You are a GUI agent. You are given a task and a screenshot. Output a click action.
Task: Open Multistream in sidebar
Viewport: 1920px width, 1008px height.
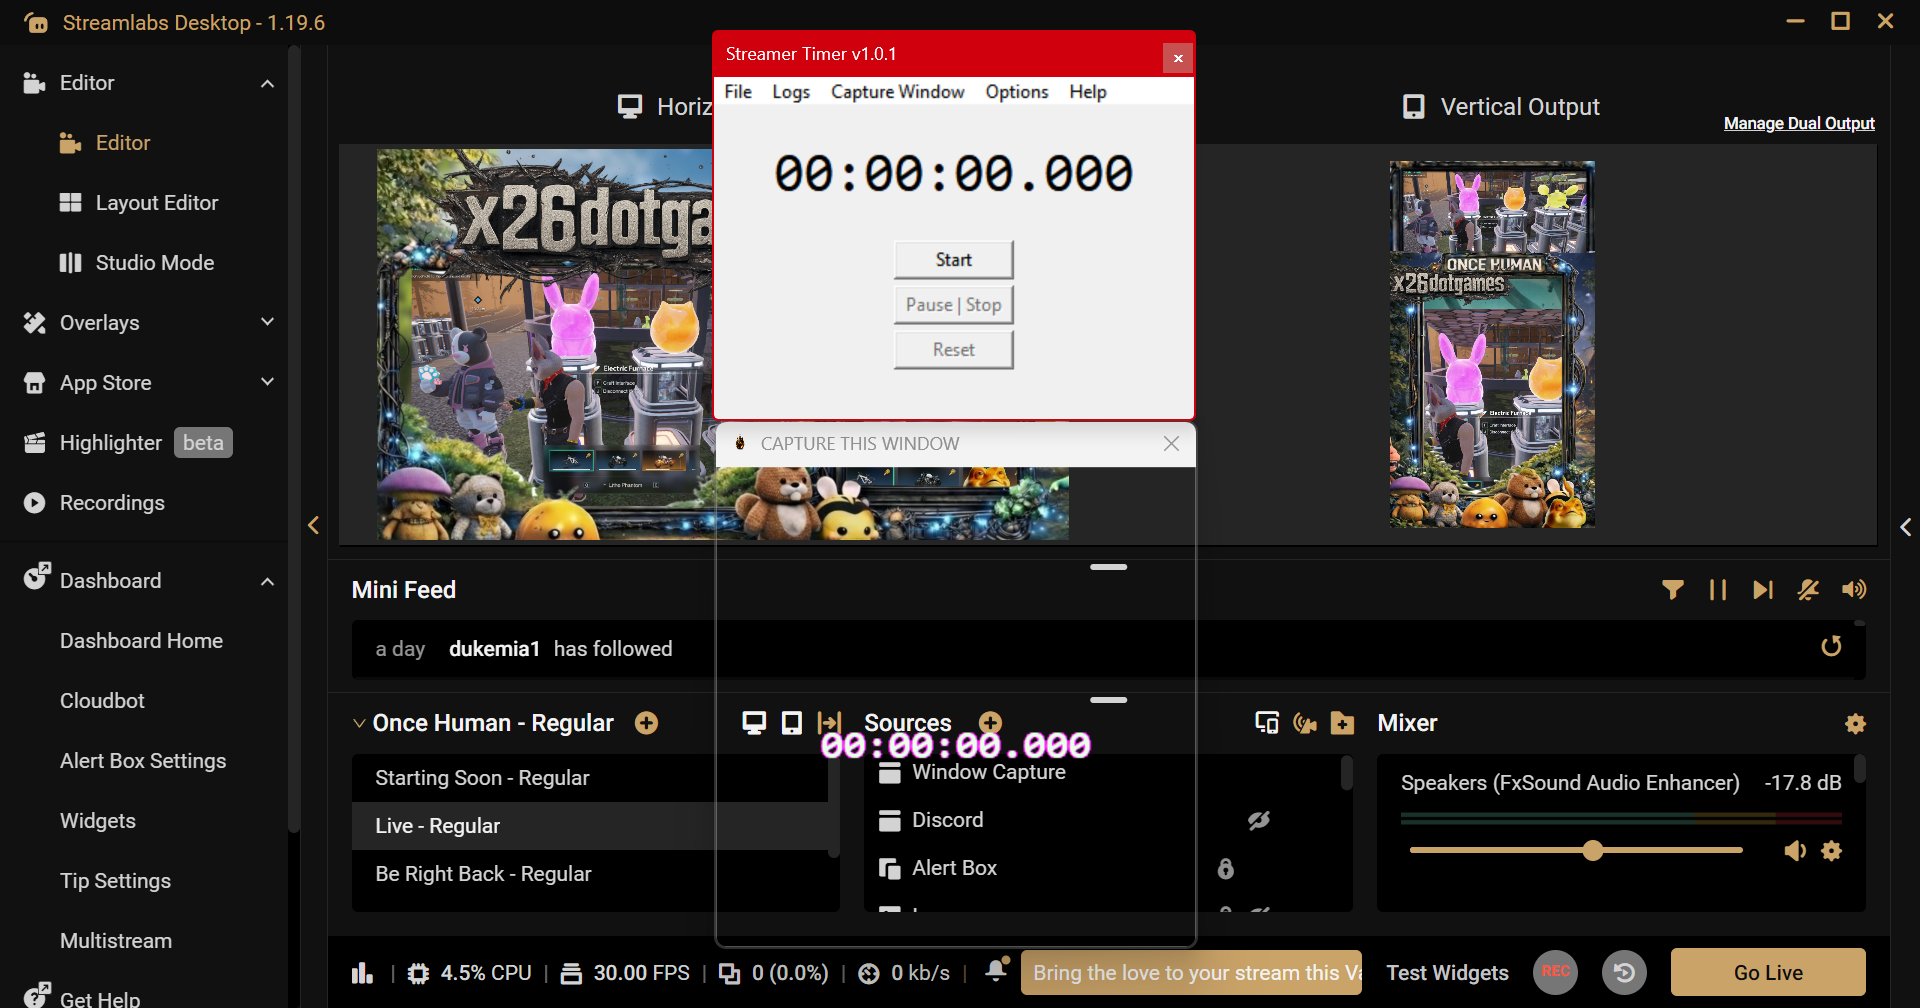116,941
